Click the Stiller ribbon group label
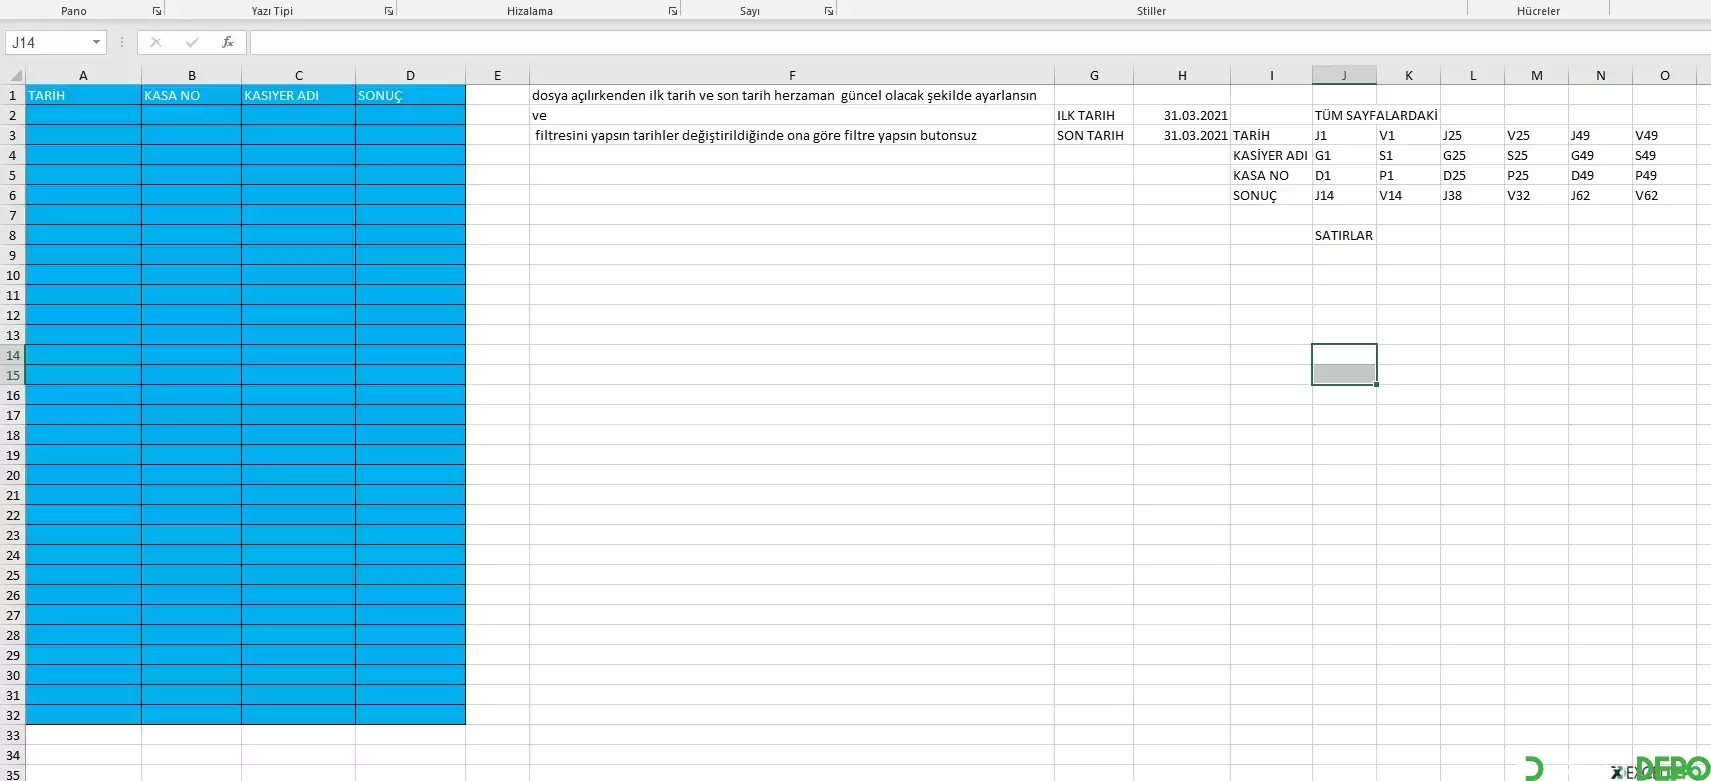Screen dimensions: 1711x781 [1151, 11]
